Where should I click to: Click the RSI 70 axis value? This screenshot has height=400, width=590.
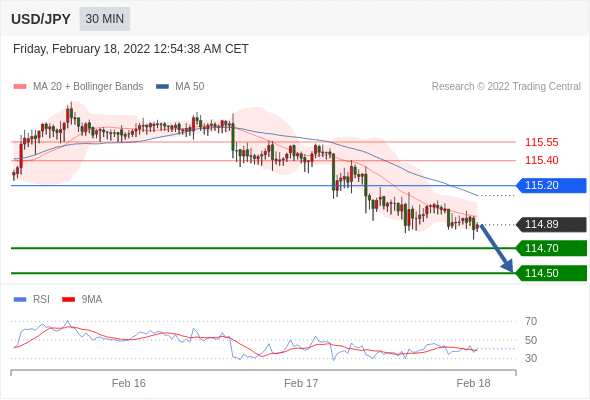point(531,321)
